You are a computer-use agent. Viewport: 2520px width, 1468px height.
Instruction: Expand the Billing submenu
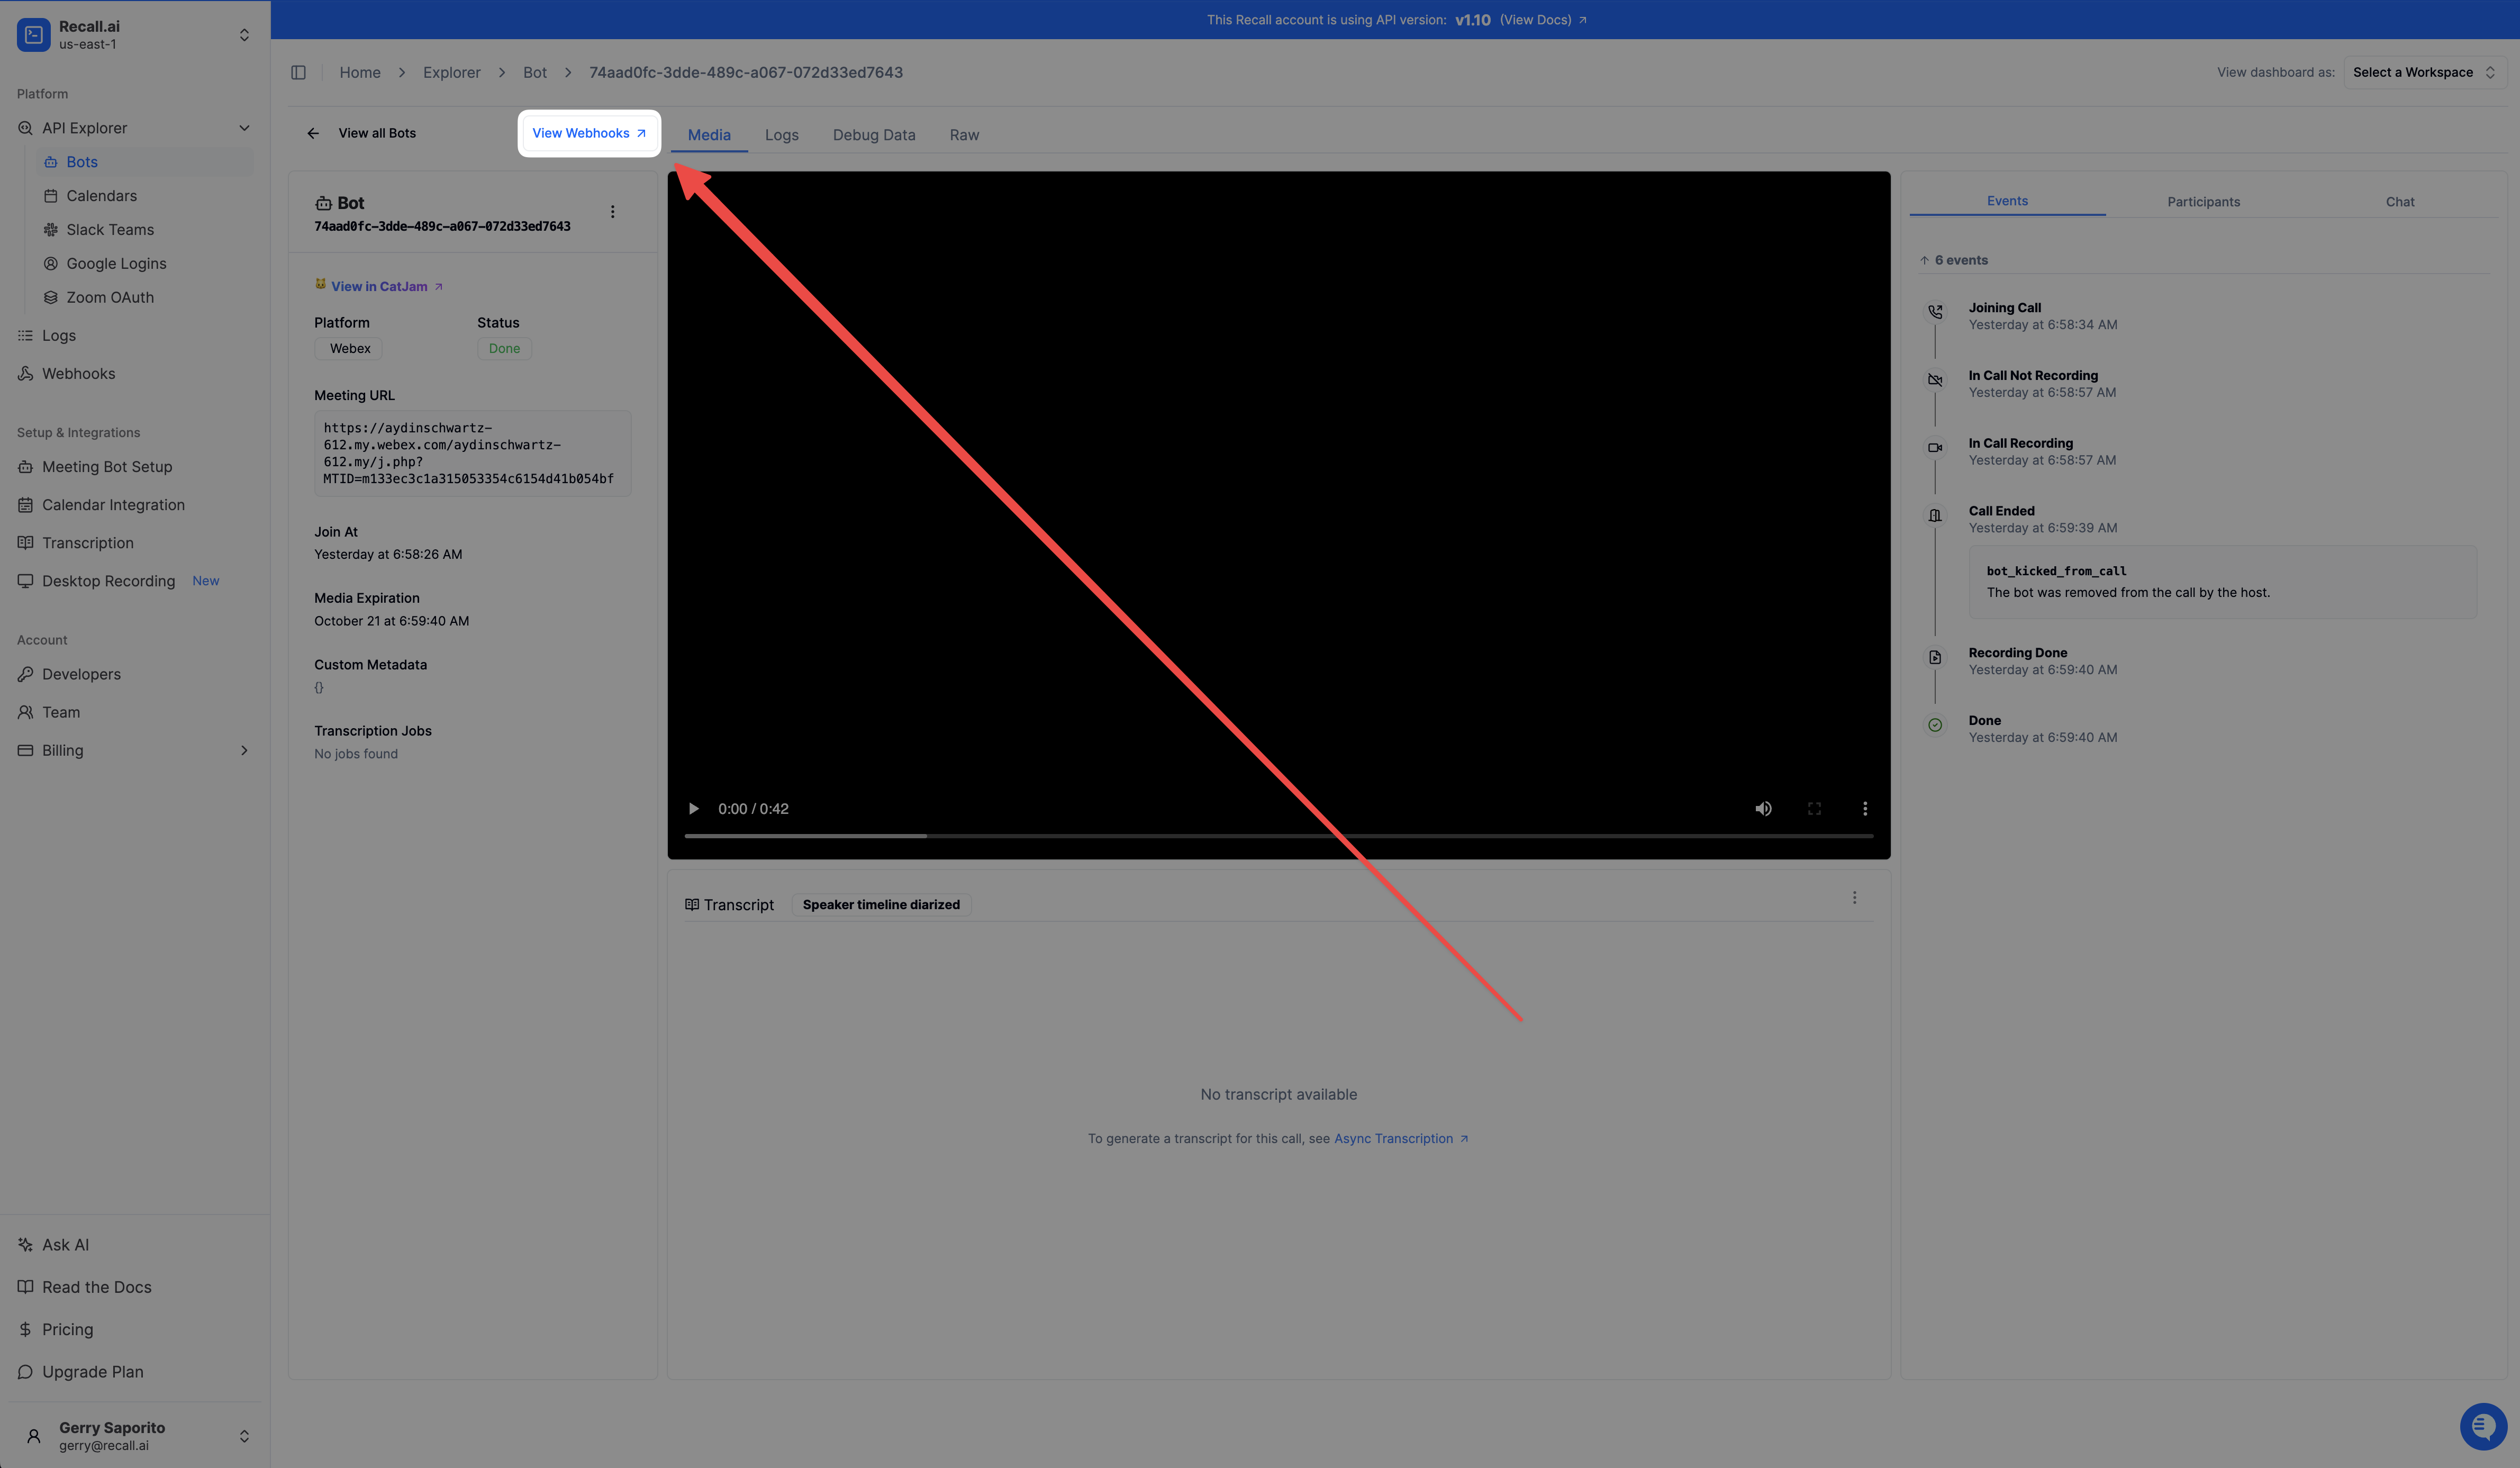click(x=244, y=750)
